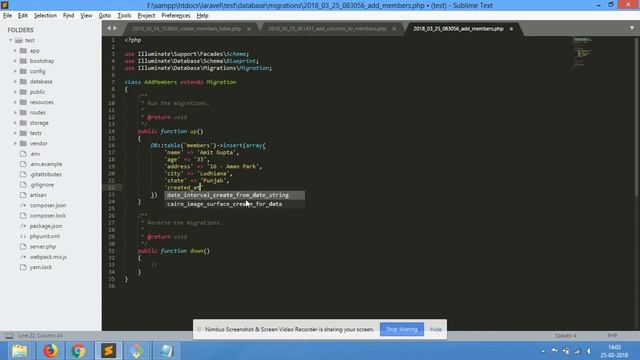
Task: Switch to add_columns_to_members.php tab
Action: coord(327,29)
